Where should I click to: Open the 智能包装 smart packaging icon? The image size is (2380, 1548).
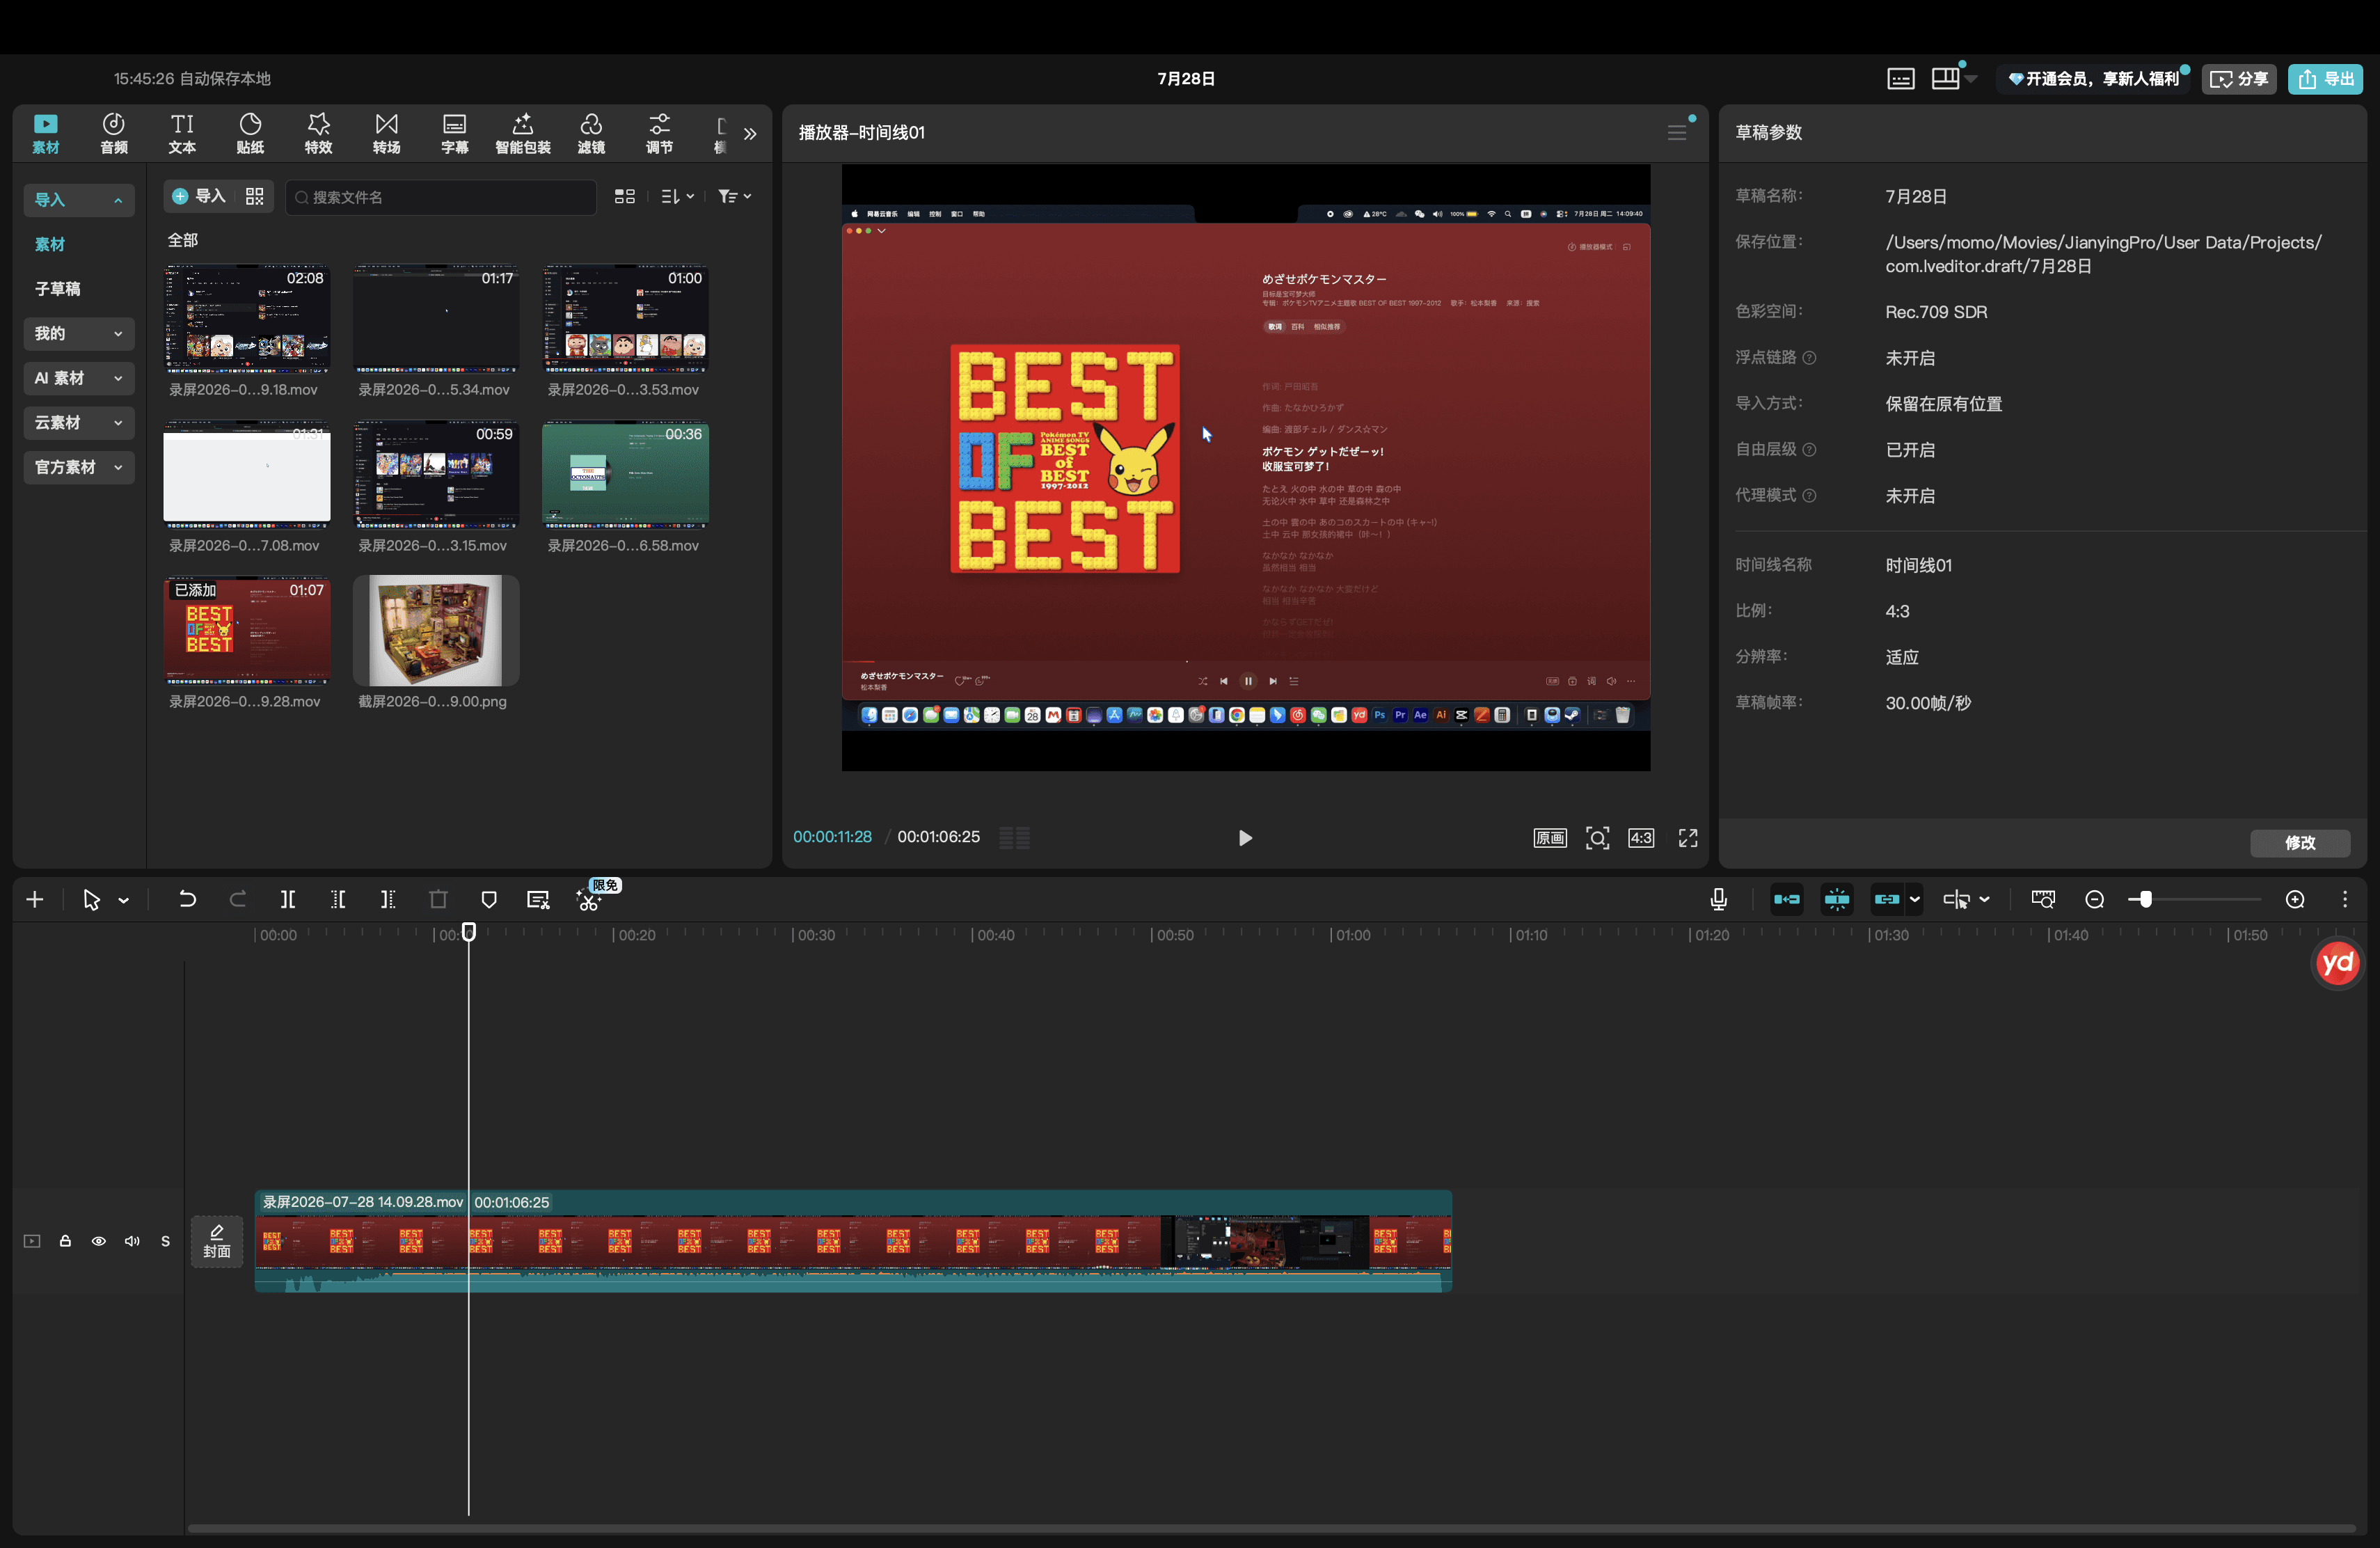coord(523,133)
